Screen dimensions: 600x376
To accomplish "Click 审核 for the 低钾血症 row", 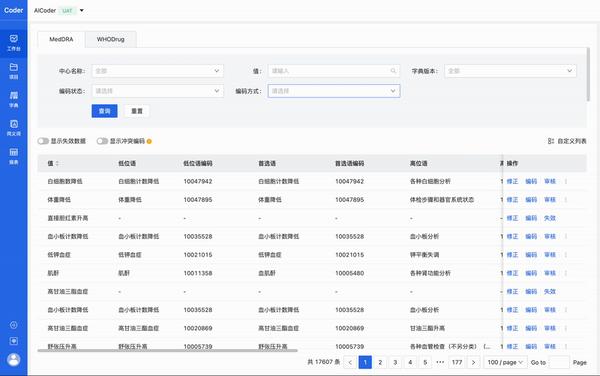I will [550, 255].
